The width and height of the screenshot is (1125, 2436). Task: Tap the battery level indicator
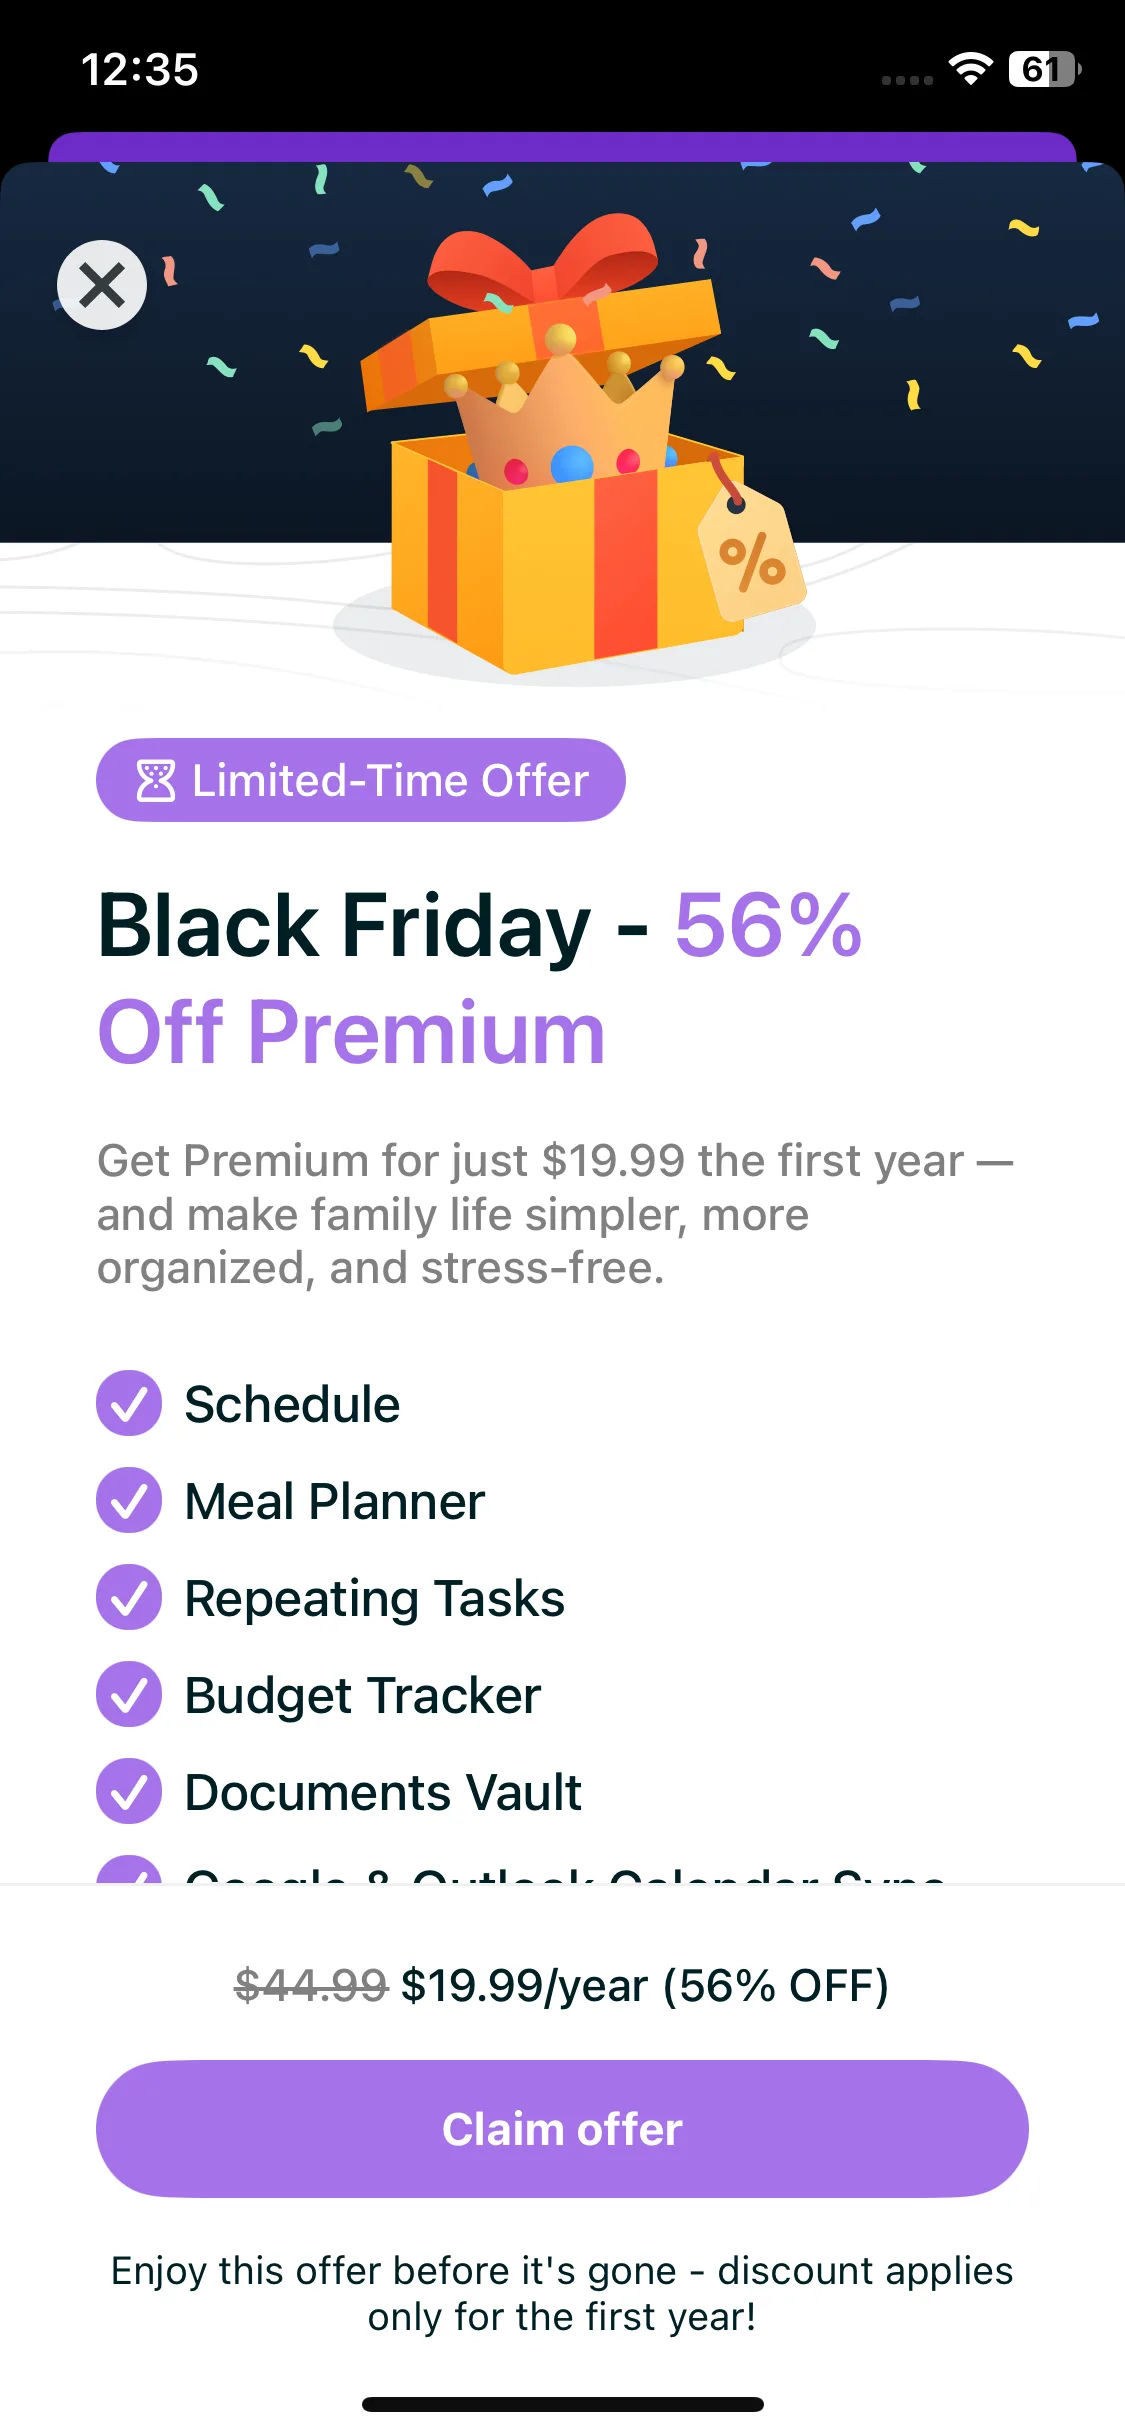pyautogui.click(x=1043, y=69)
